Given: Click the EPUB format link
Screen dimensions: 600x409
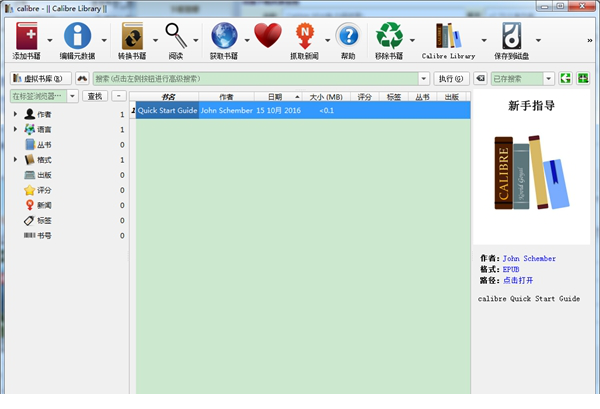Looking at the screenshot, I should coord(511,269).
